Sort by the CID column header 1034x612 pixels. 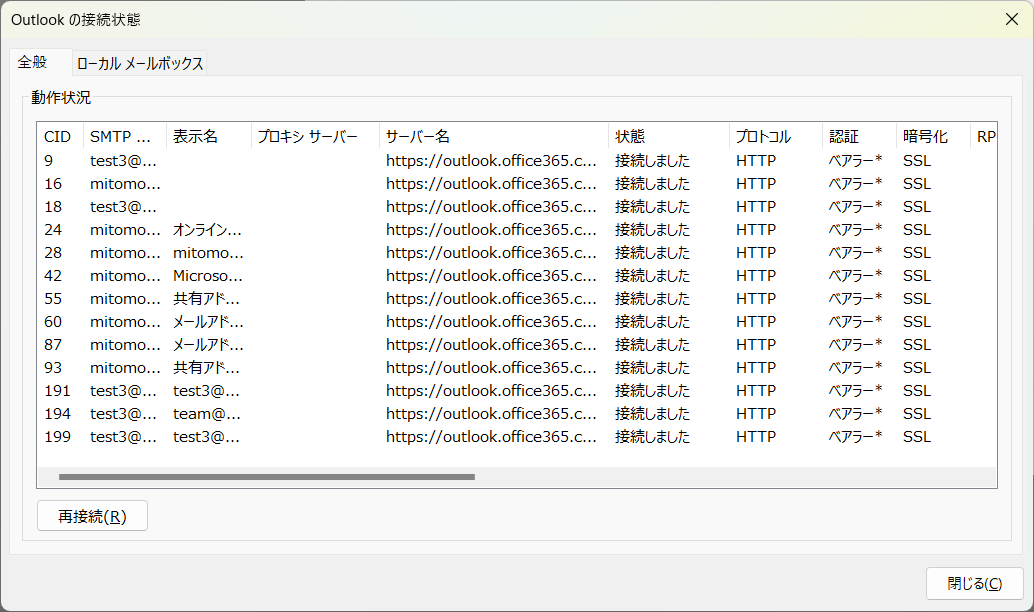coord(60,137)
